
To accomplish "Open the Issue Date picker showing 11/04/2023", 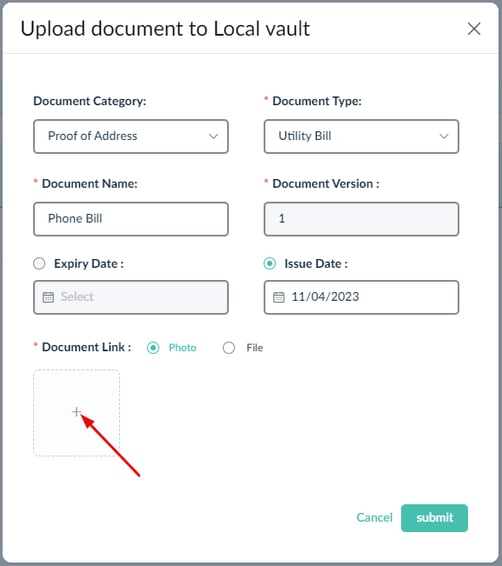I will coord(361,297).
